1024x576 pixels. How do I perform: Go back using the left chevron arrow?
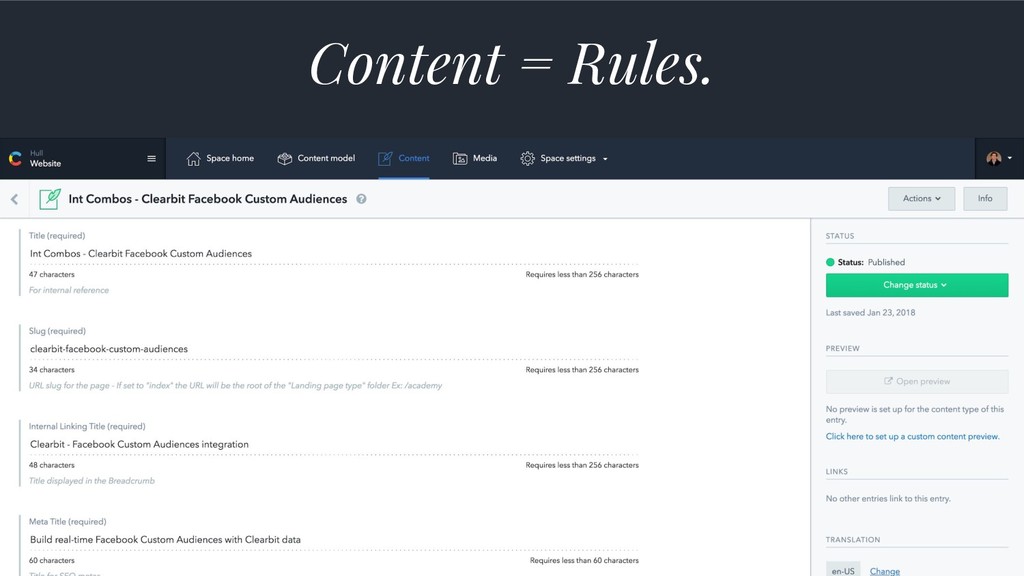coord(14,199)
